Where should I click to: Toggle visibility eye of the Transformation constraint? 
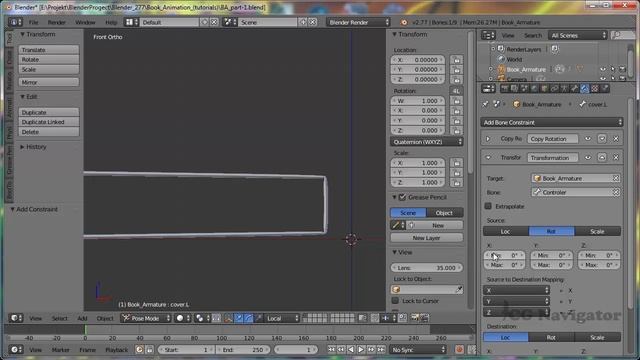(x=588, y=158)
